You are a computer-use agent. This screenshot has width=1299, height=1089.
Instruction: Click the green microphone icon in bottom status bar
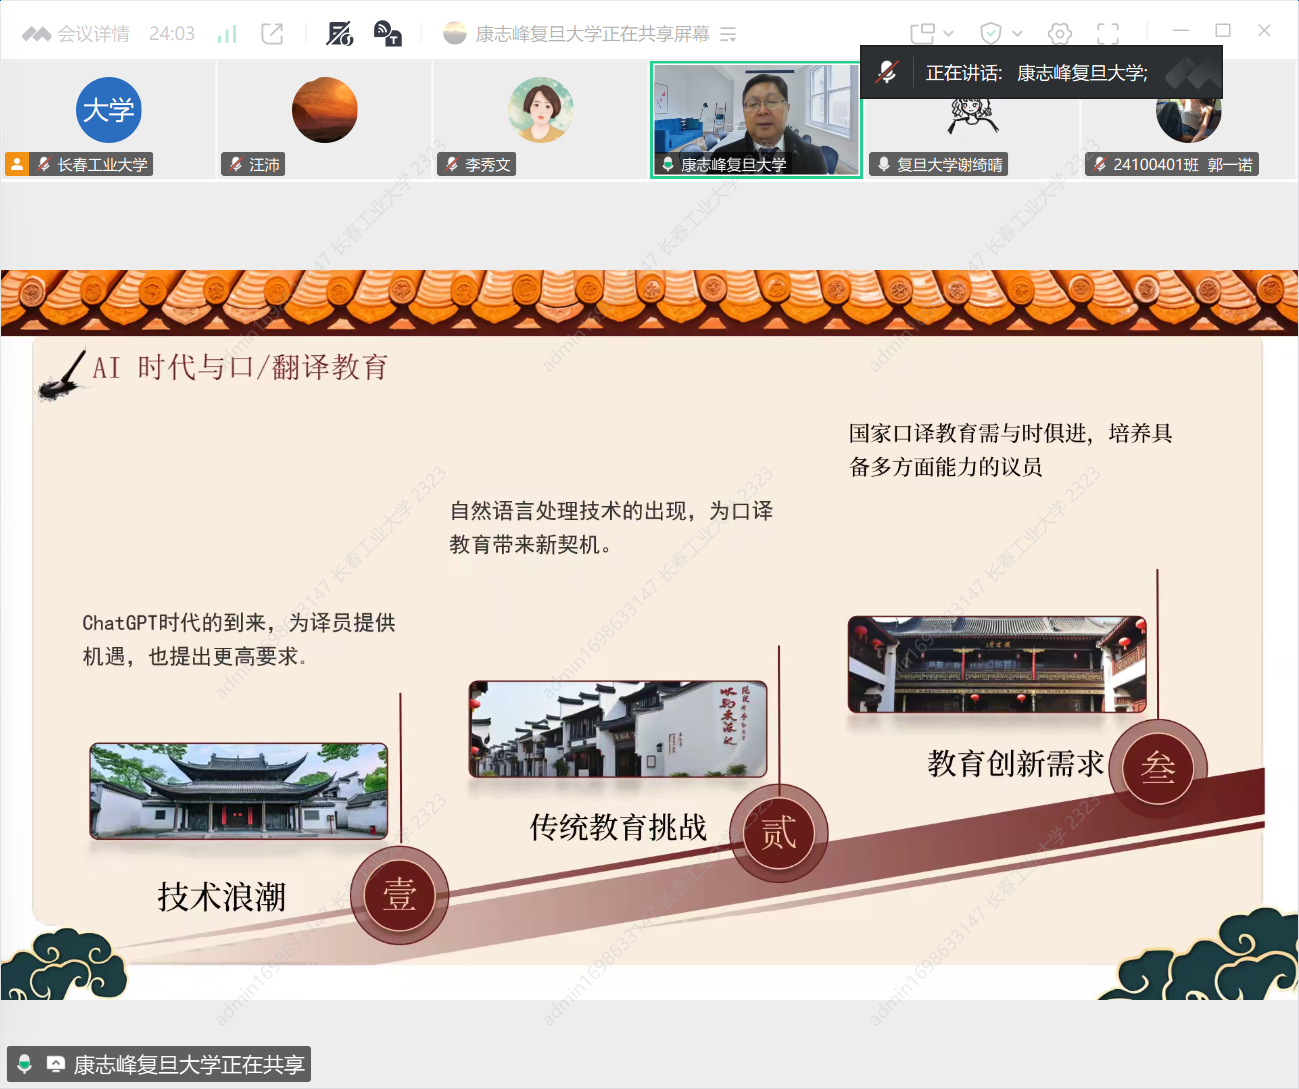25,1064
